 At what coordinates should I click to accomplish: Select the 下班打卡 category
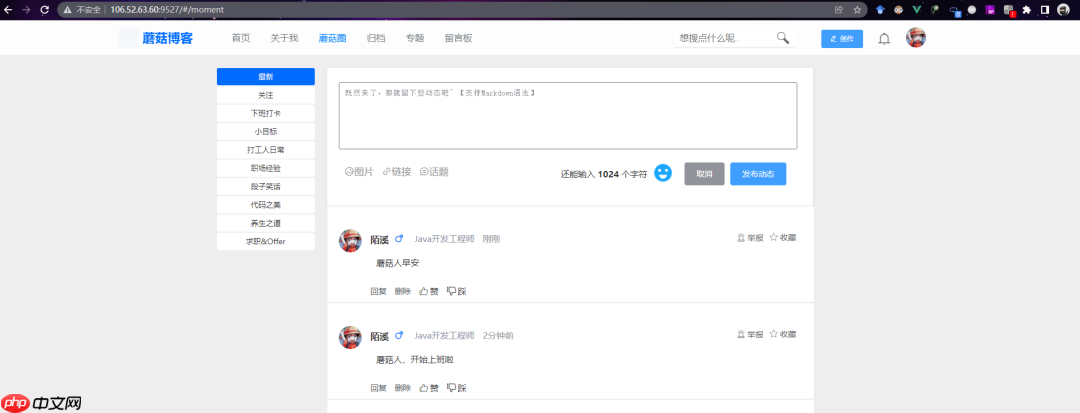pyautogui.click(x=266, y=113)
